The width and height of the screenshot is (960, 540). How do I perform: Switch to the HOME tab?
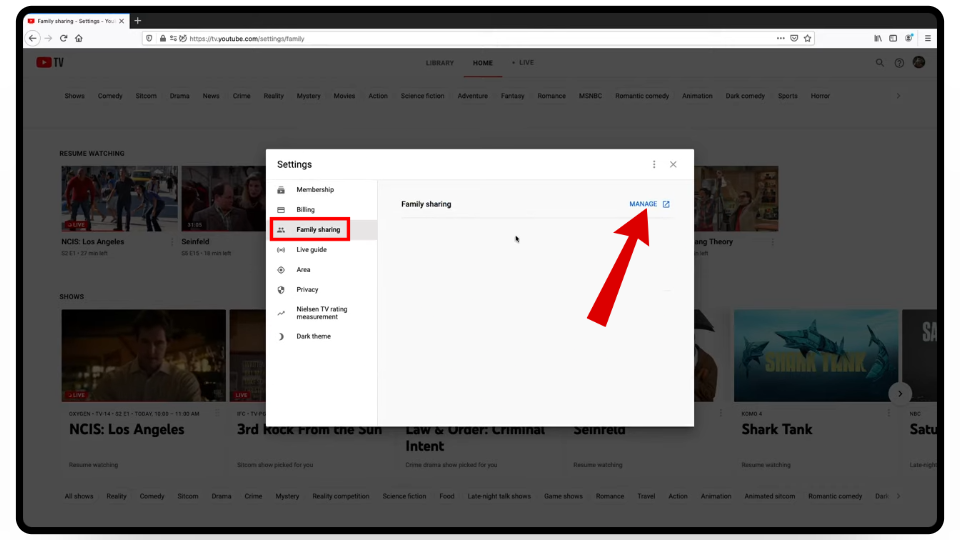coord(482,63)
